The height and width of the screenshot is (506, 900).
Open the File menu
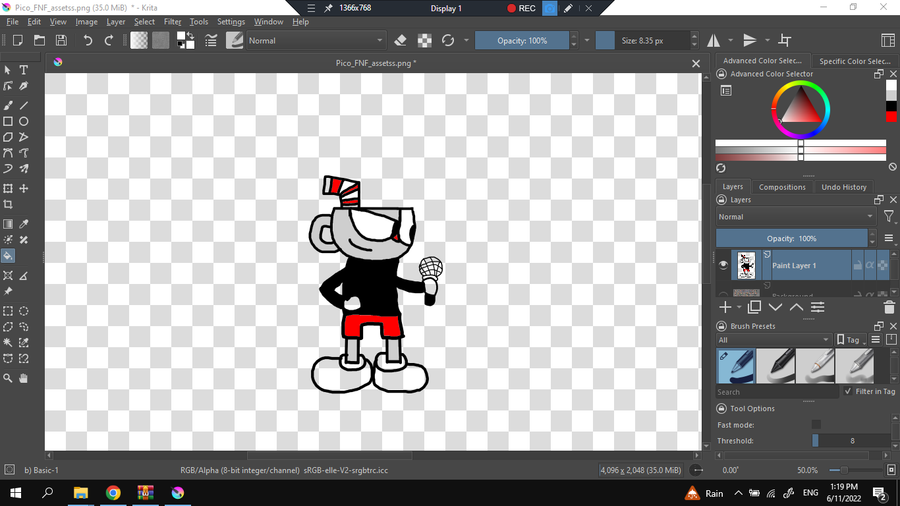coord(12,22)
